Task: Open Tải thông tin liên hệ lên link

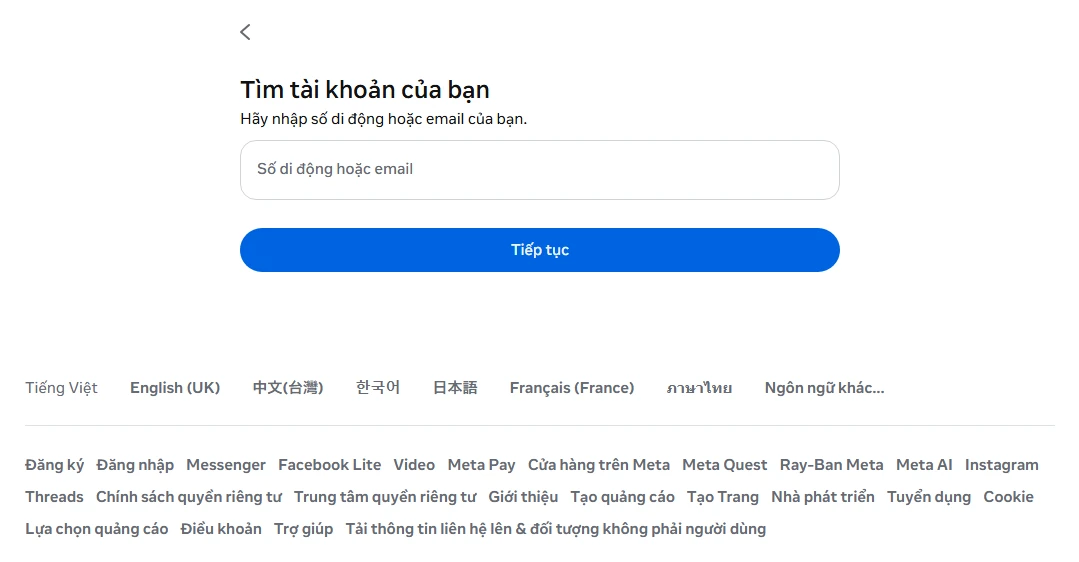Action: click(x=555, y=529)
